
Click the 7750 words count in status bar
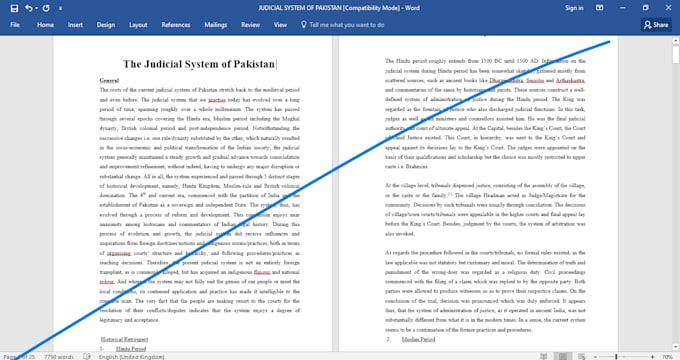coord(59,357)
